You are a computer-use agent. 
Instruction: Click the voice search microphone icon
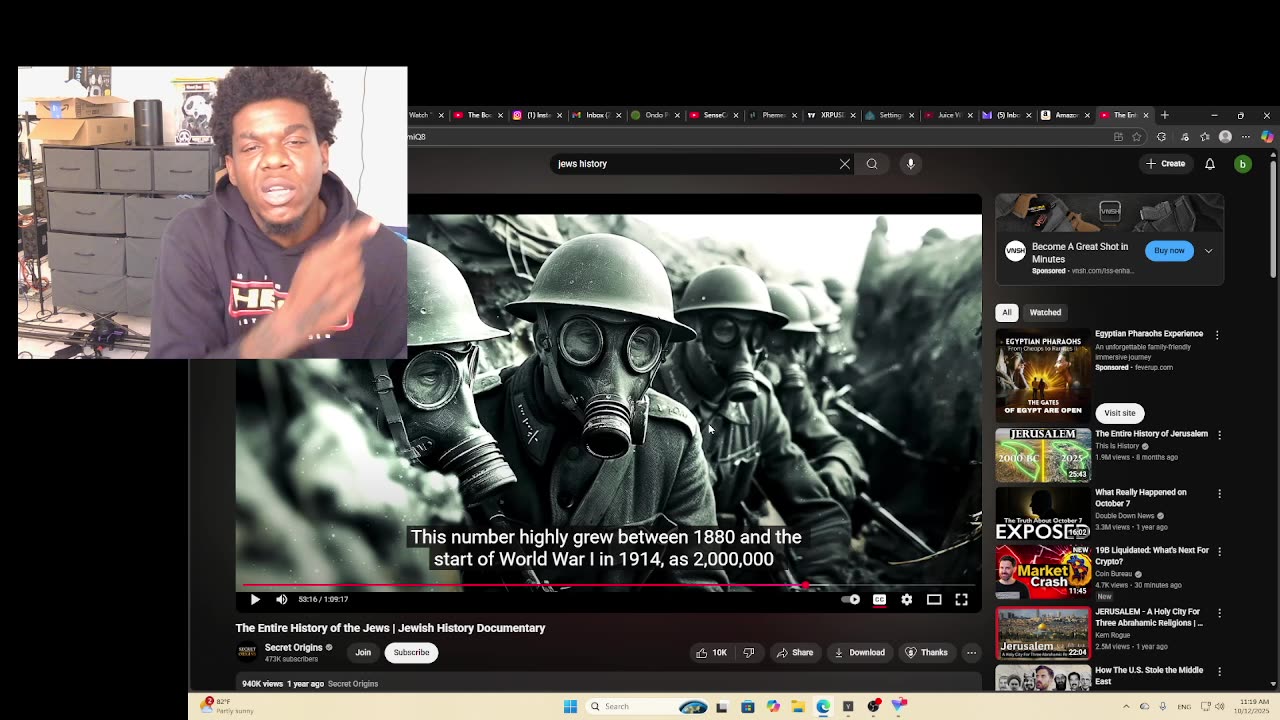(x=910, y=164)
